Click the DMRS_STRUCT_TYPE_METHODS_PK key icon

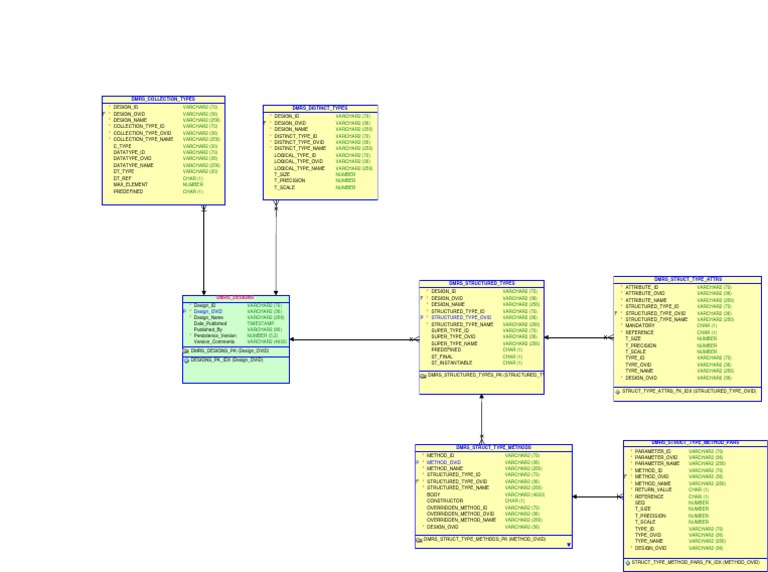coord(419,540)
